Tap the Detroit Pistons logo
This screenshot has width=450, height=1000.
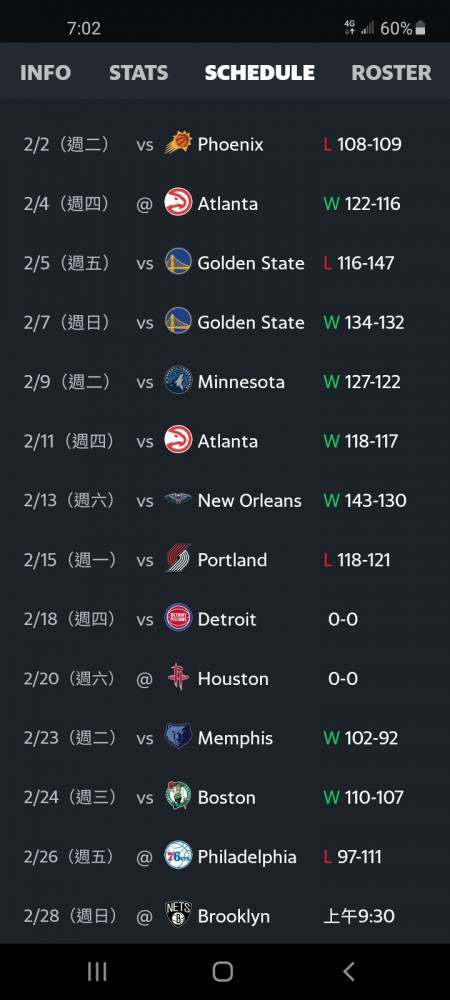pyautogui.click(x=178, y=618)
